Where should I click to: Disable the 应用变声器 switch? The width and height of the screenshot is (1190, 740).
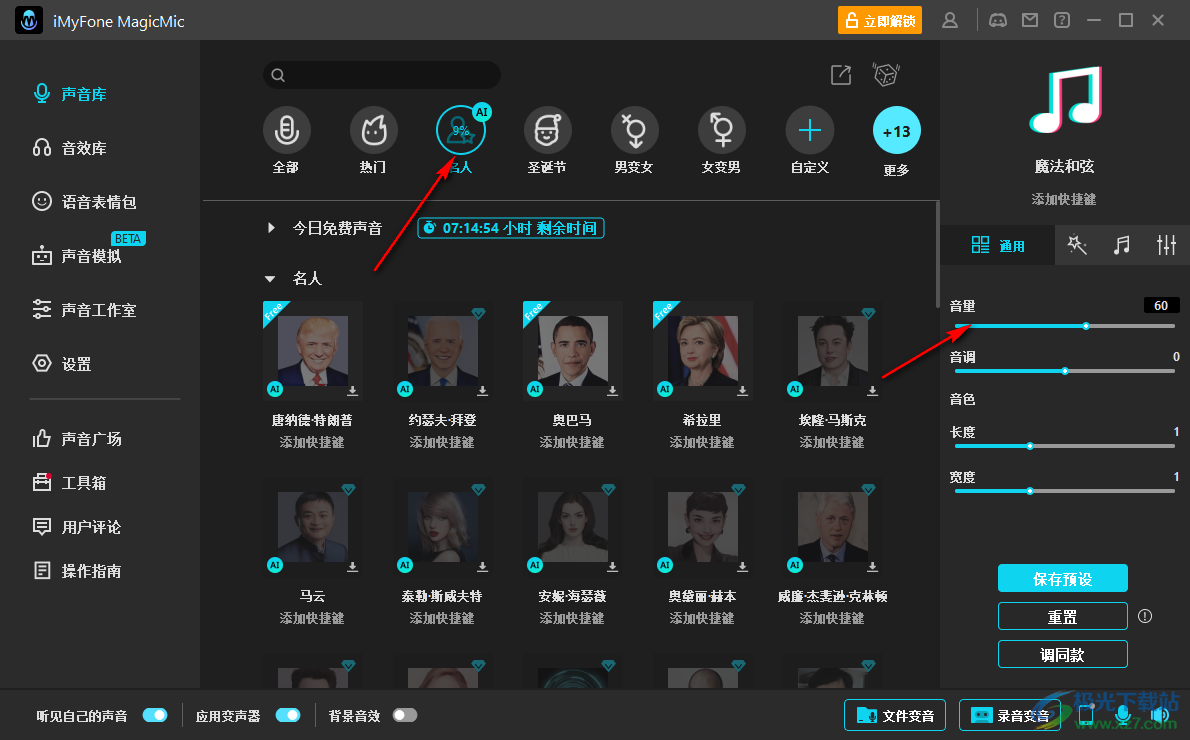tap(288, 715)
